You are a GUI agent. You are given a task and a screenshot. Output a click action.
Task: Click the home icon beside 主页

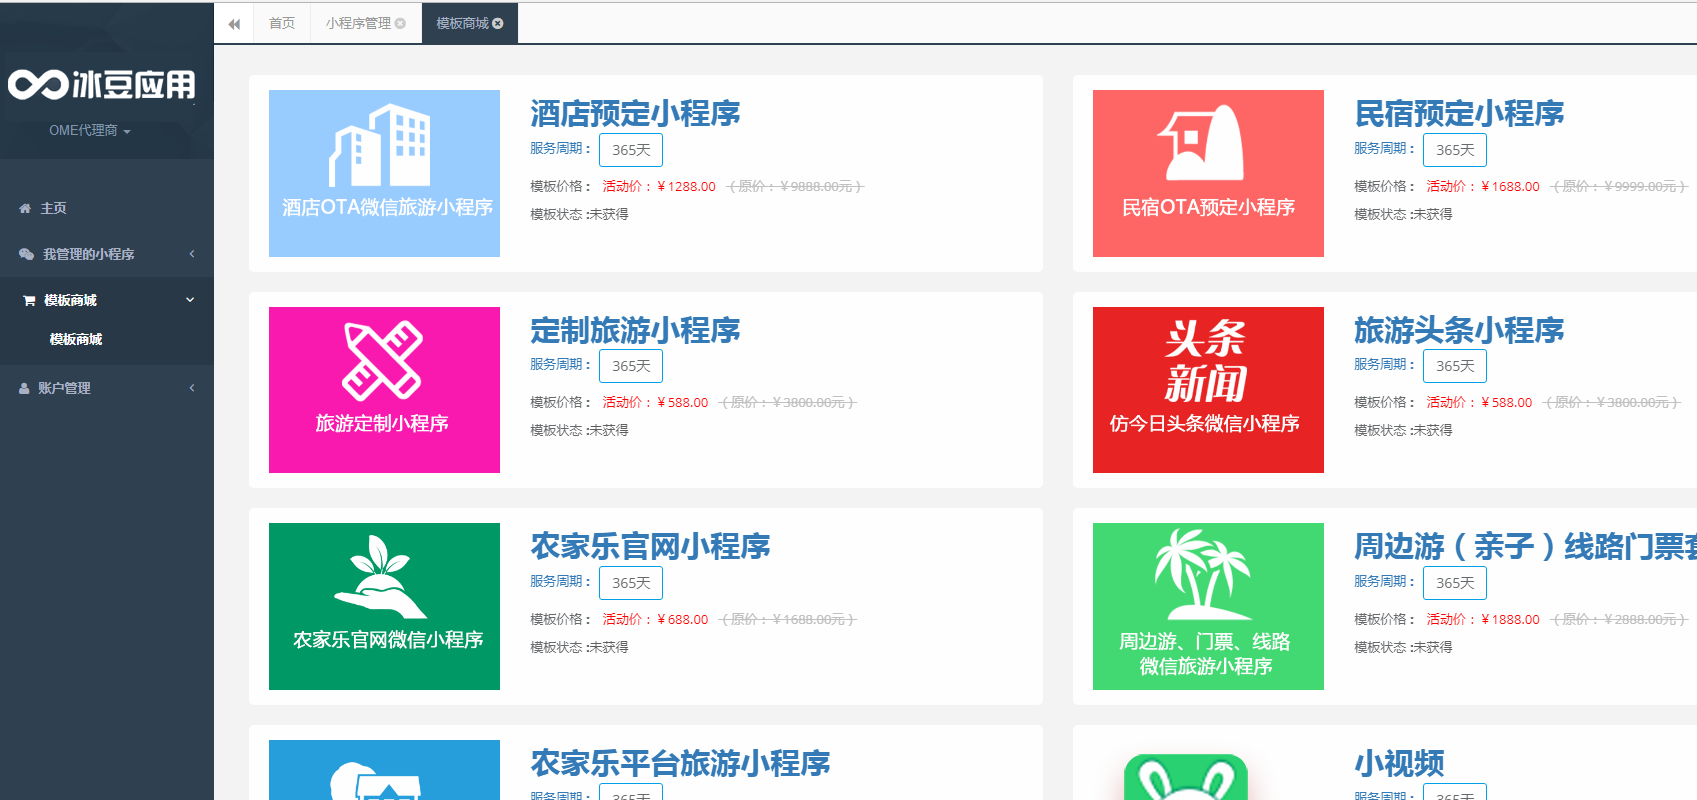25,208
